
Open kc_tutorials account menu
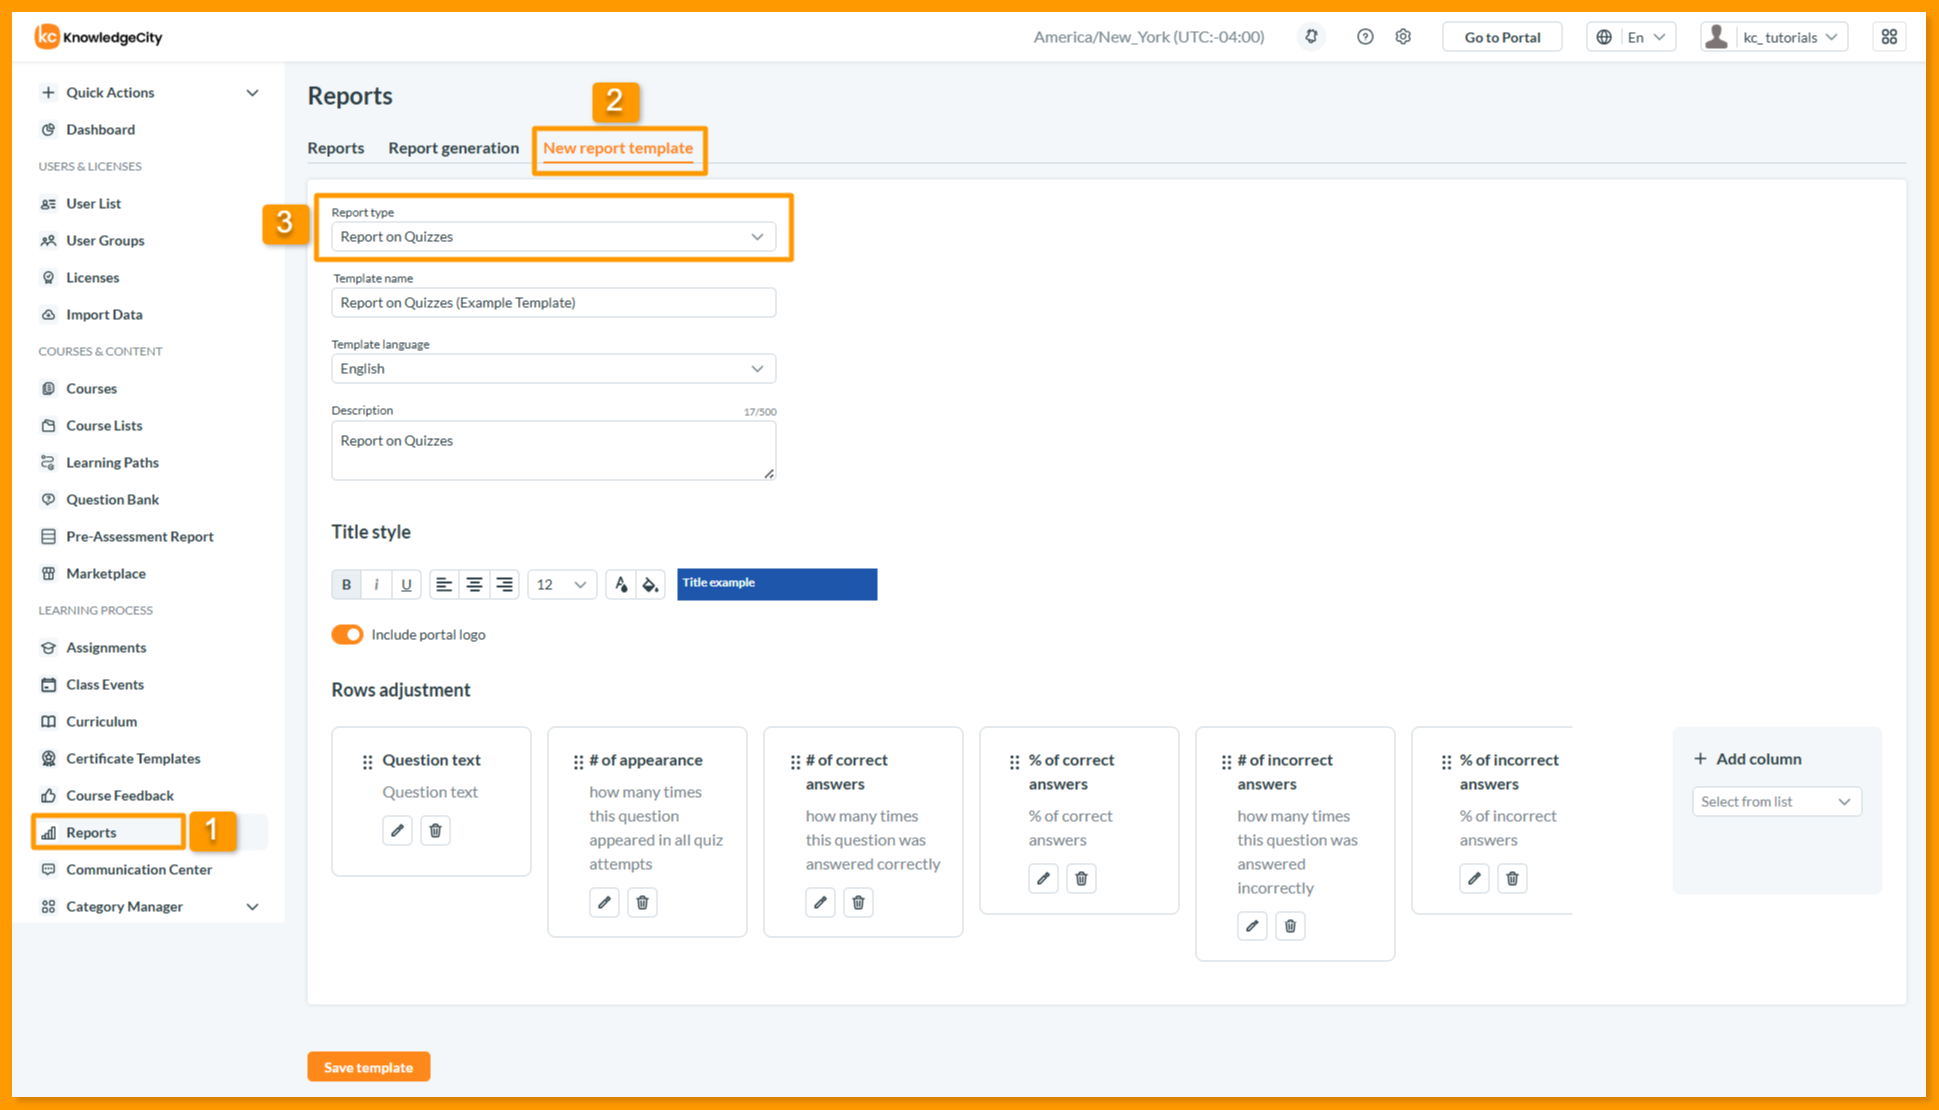coord(1774,37)
